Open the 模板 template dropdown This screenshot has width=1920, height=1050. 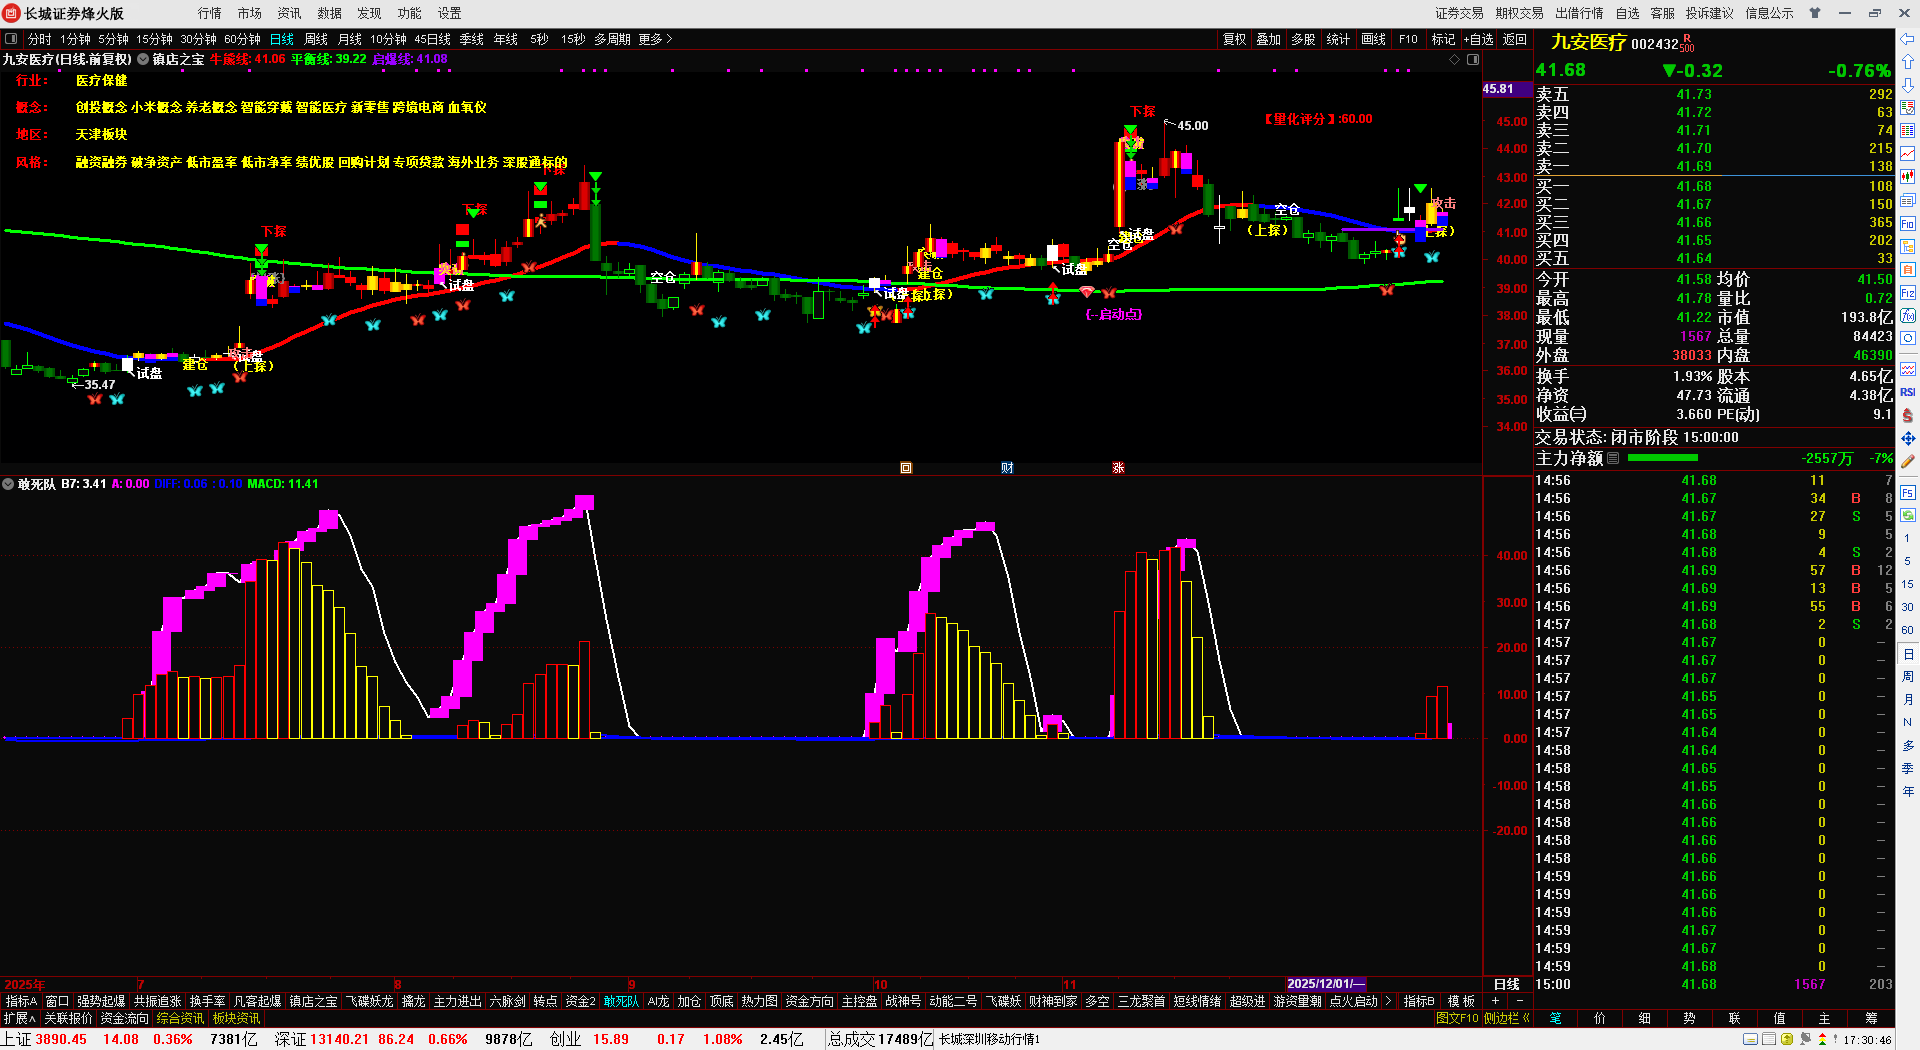point(1462,1001)
